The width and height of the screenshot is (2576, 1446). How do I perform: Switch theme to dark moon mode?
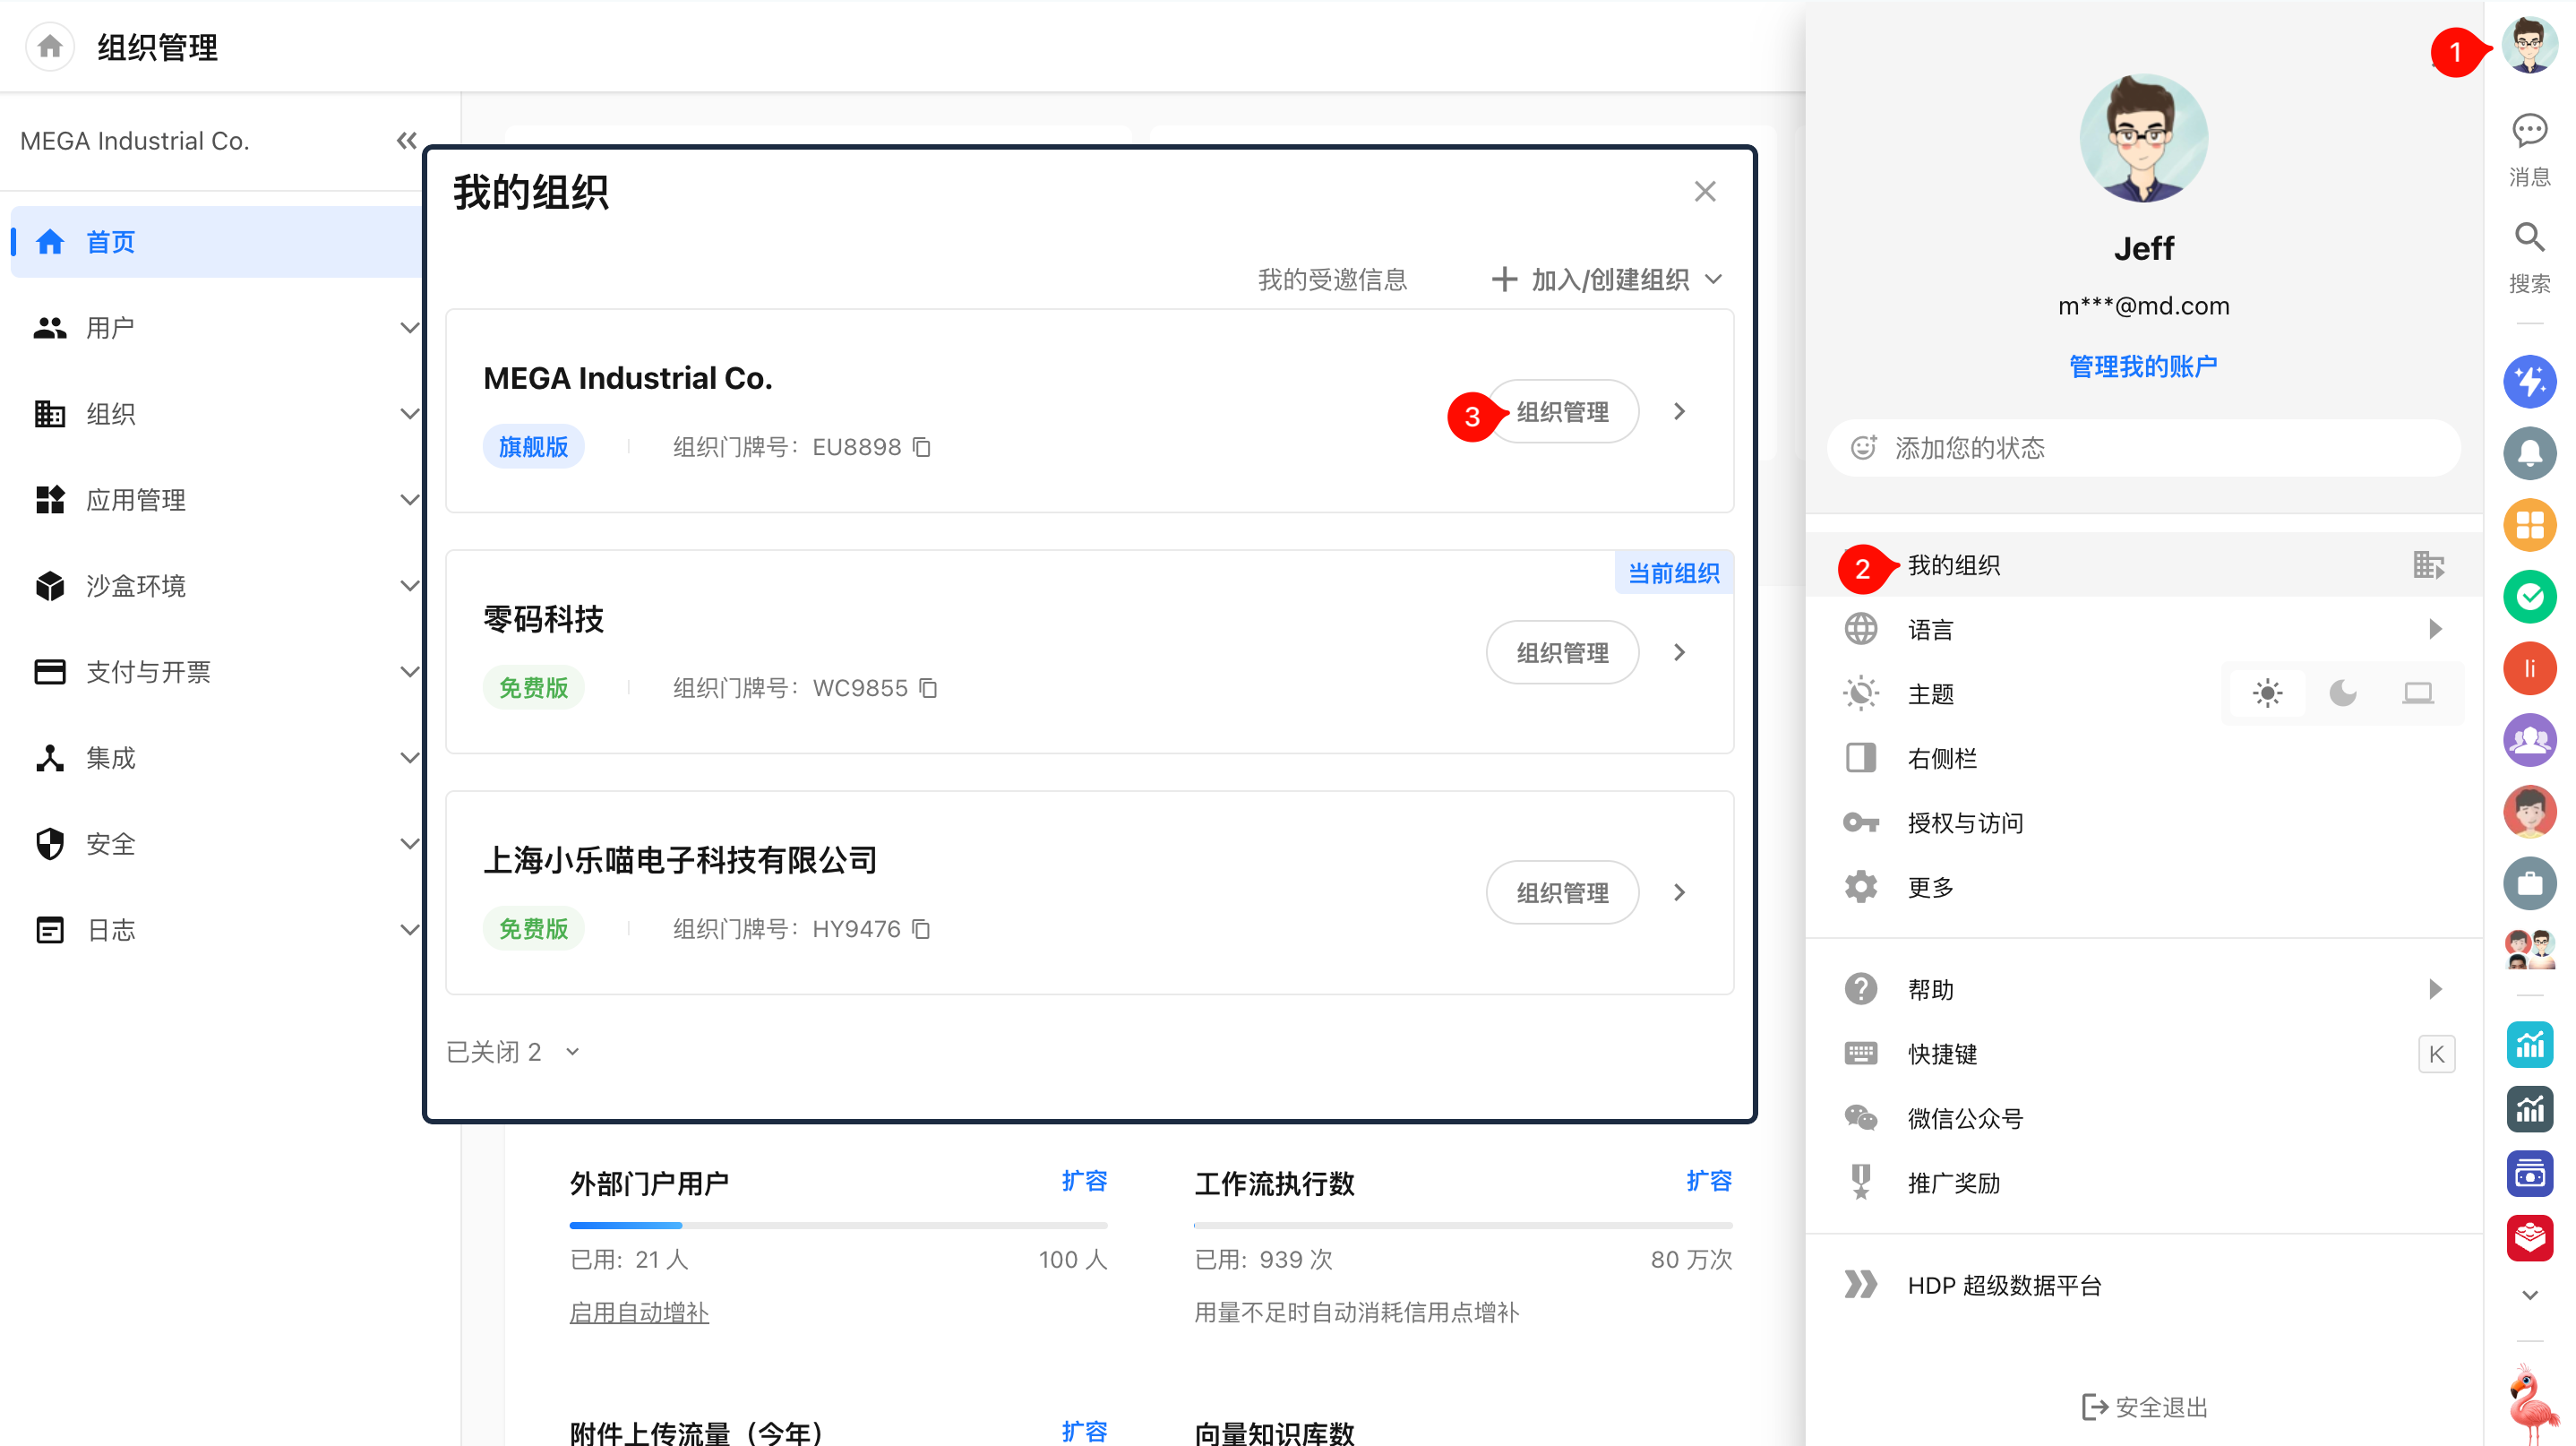(x=2342, y=693)
